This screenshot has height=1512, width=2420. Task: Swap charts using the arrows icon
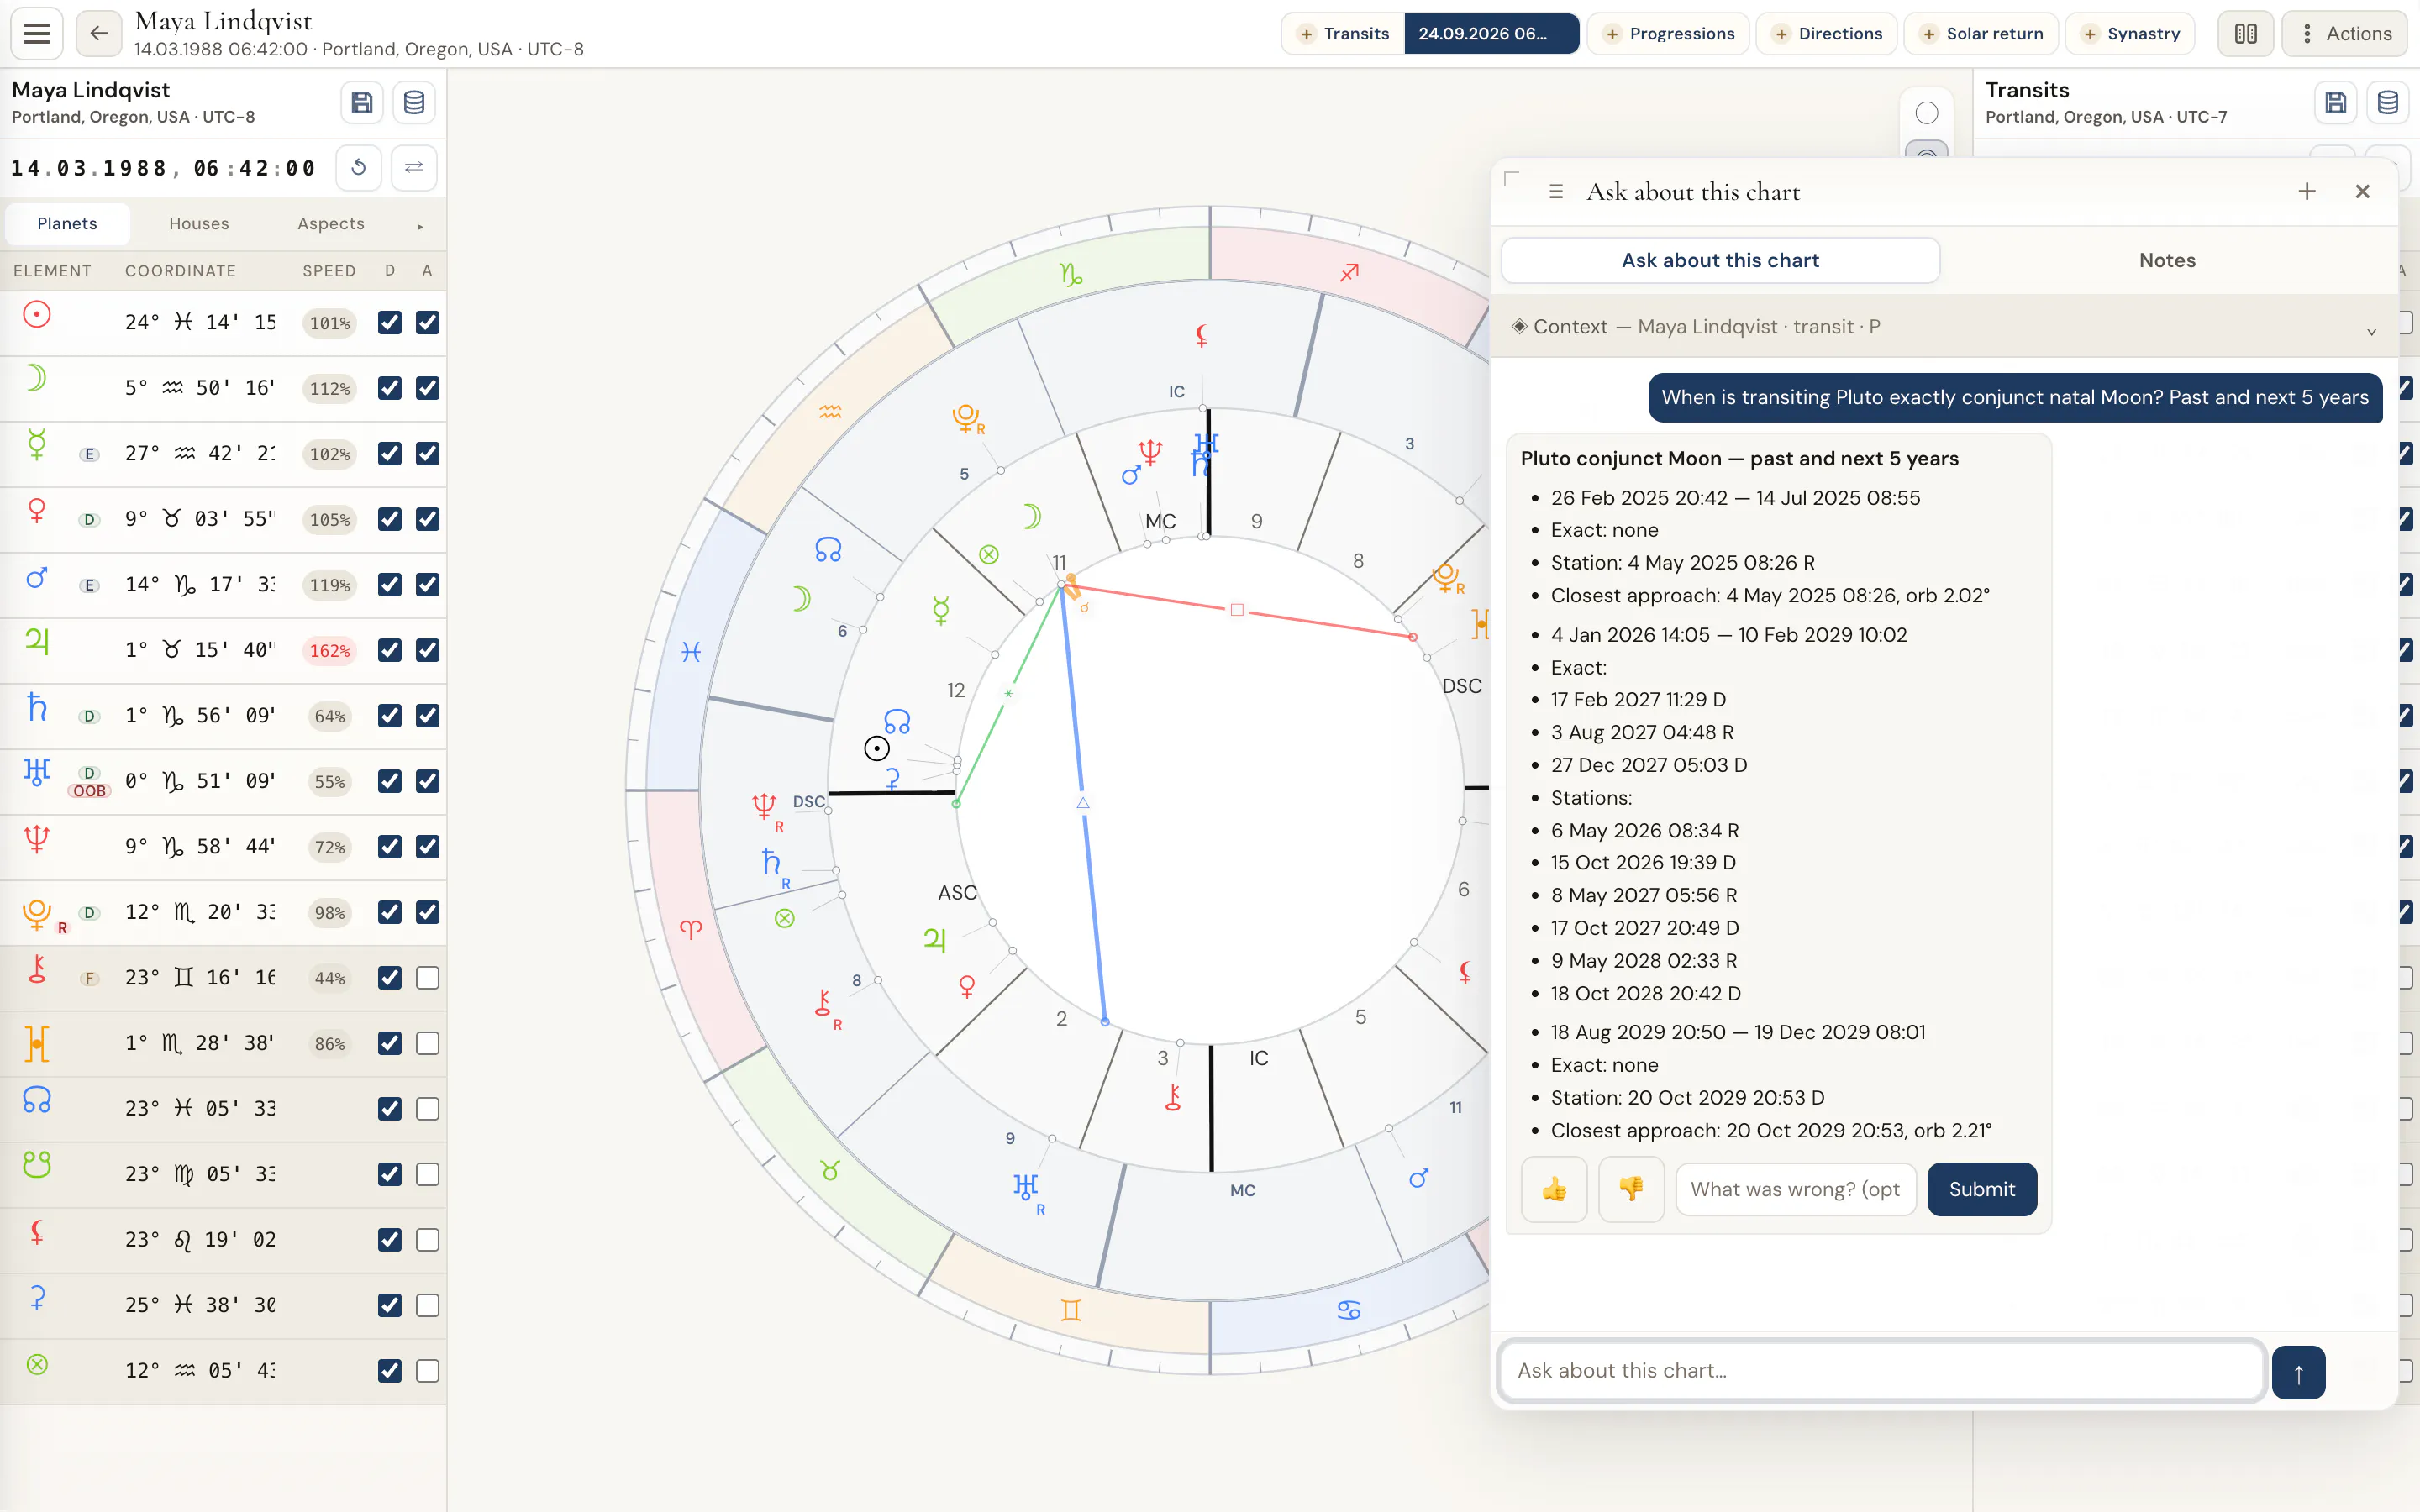coord(414,167)
